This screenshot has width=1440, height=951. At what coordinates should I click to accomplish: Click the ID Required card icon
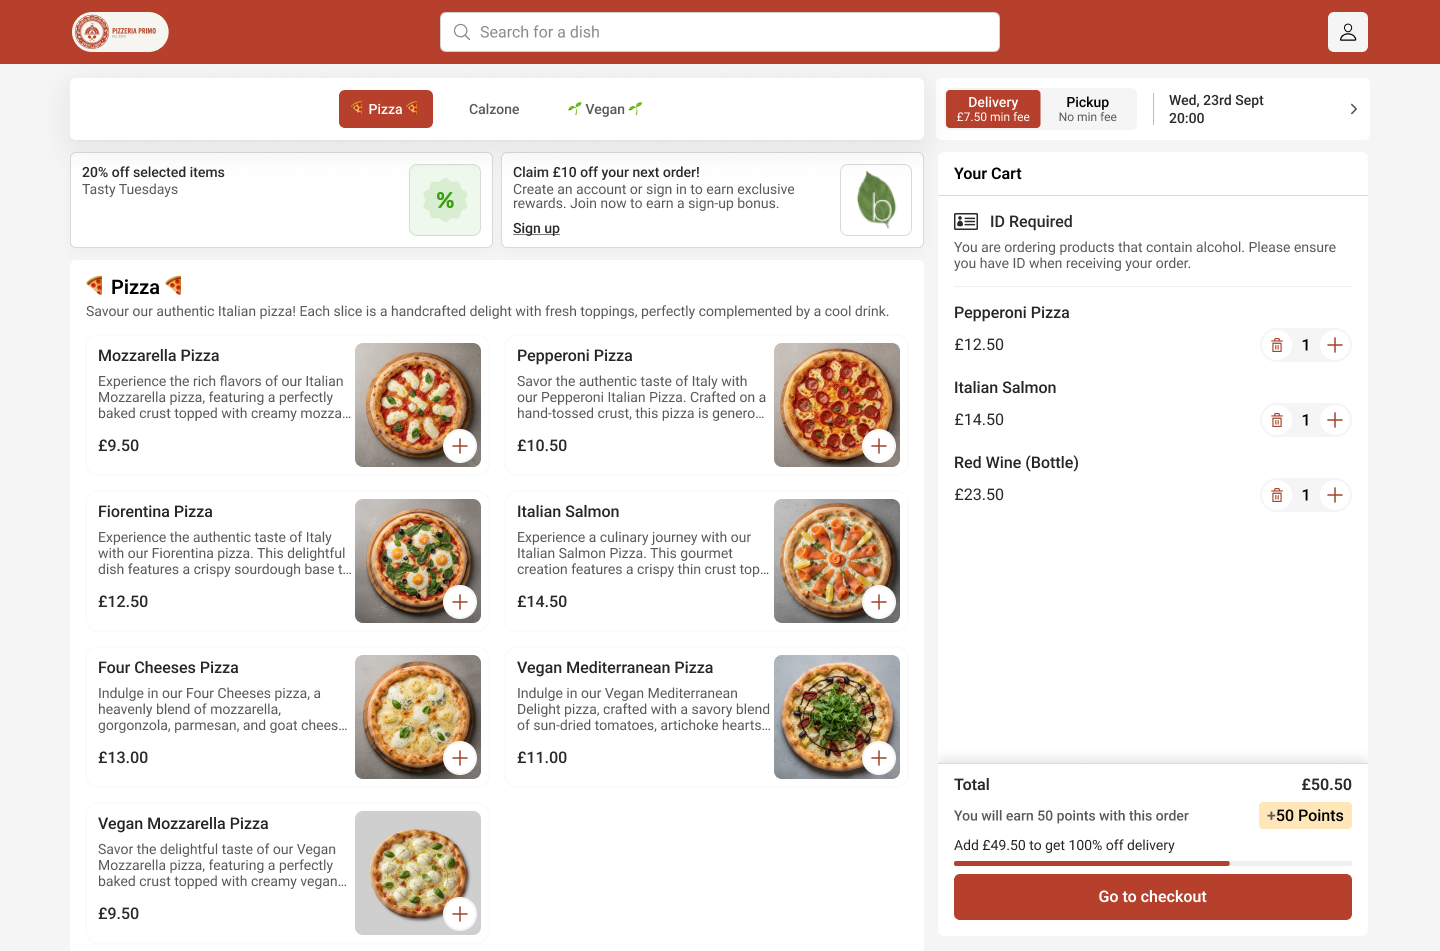pyautogui.click(x=967, y=221)
